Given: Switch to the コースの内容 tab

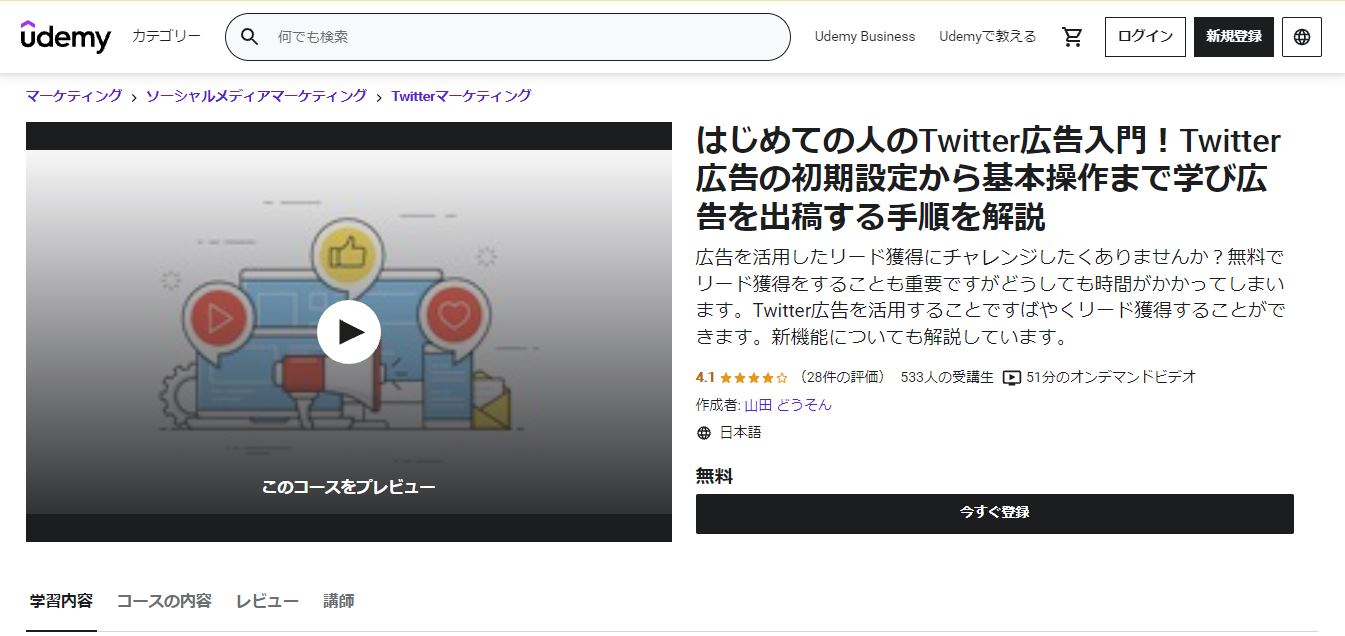Looking at the screenshot, I should tap(164, 601).
